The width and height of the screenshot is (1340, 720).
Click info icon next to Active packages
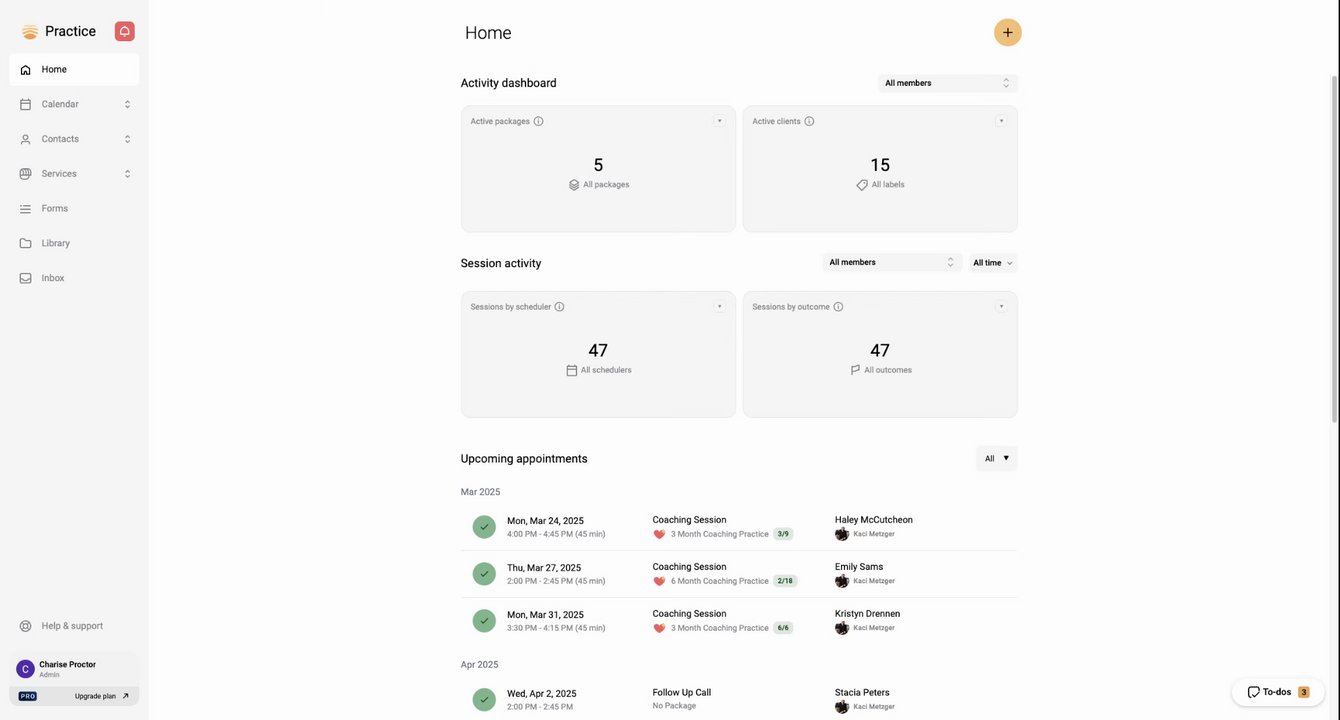(x=538, y=121)
